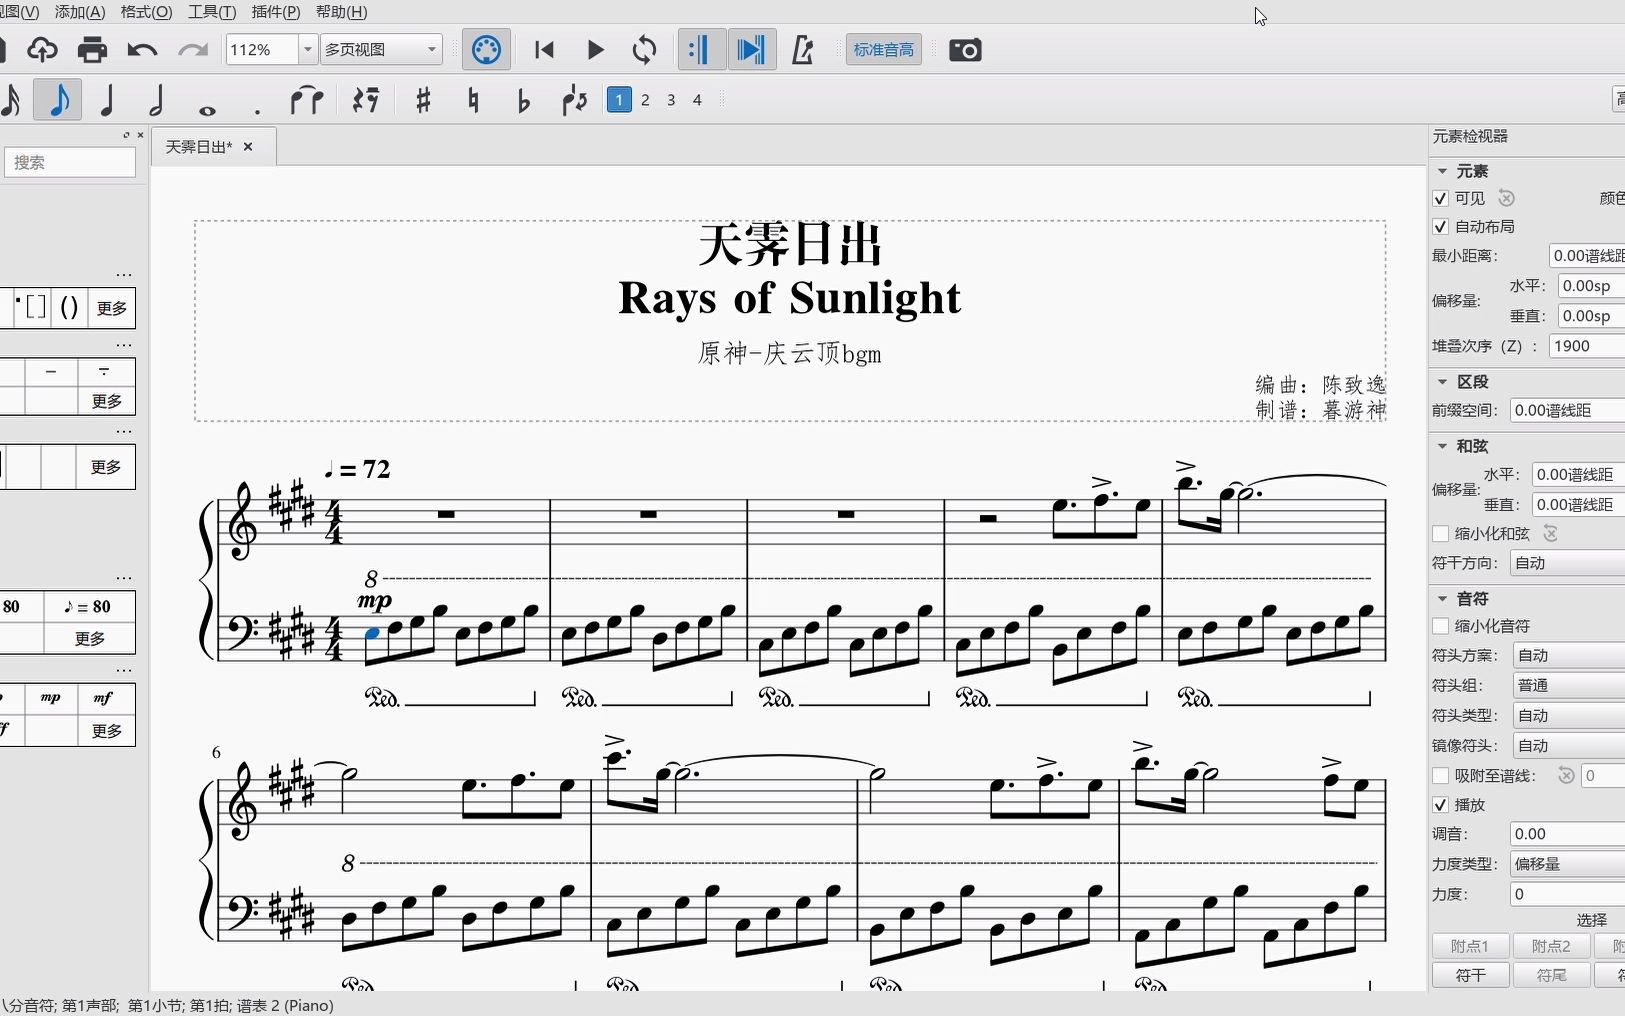This screenshot has height=1016, width=1625.
Task: Flip note stem direction
Action: pyautogui.click(x=574, y=100)
